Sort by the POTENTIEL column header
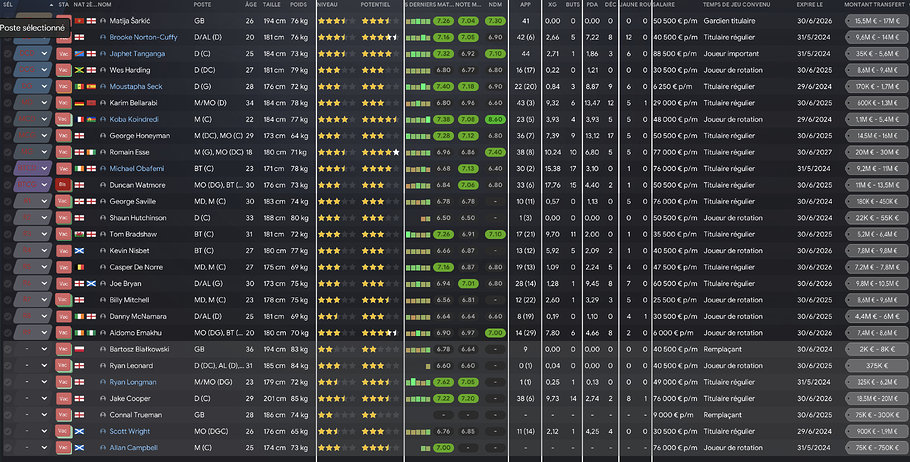 pyautogui.click(x=375, y=5)
